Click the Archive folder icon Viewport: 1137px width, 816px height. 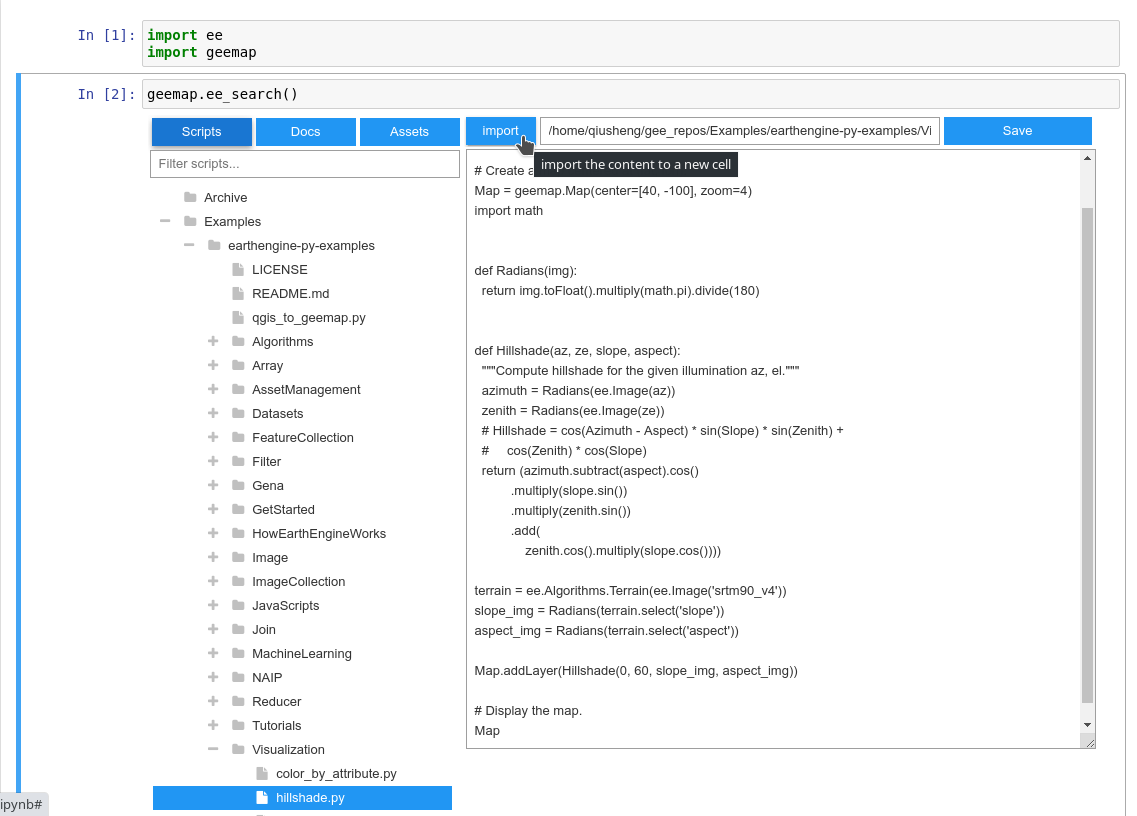(190, 198)
